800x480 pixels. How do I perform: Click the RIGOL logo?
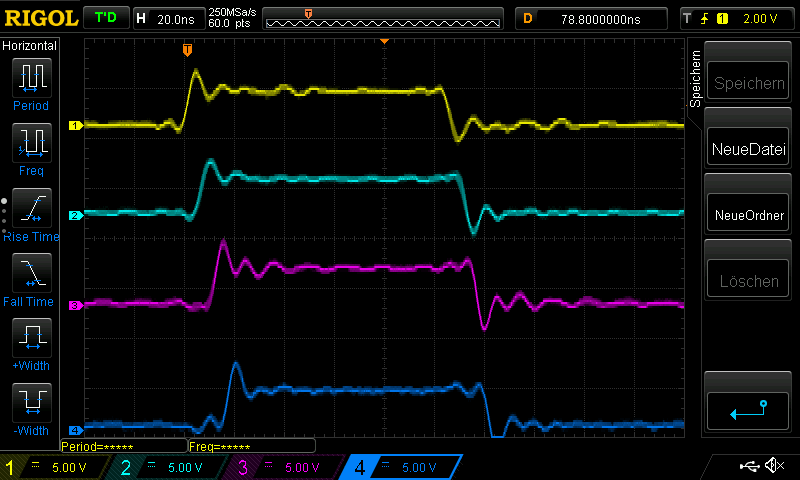coord(41,18)
